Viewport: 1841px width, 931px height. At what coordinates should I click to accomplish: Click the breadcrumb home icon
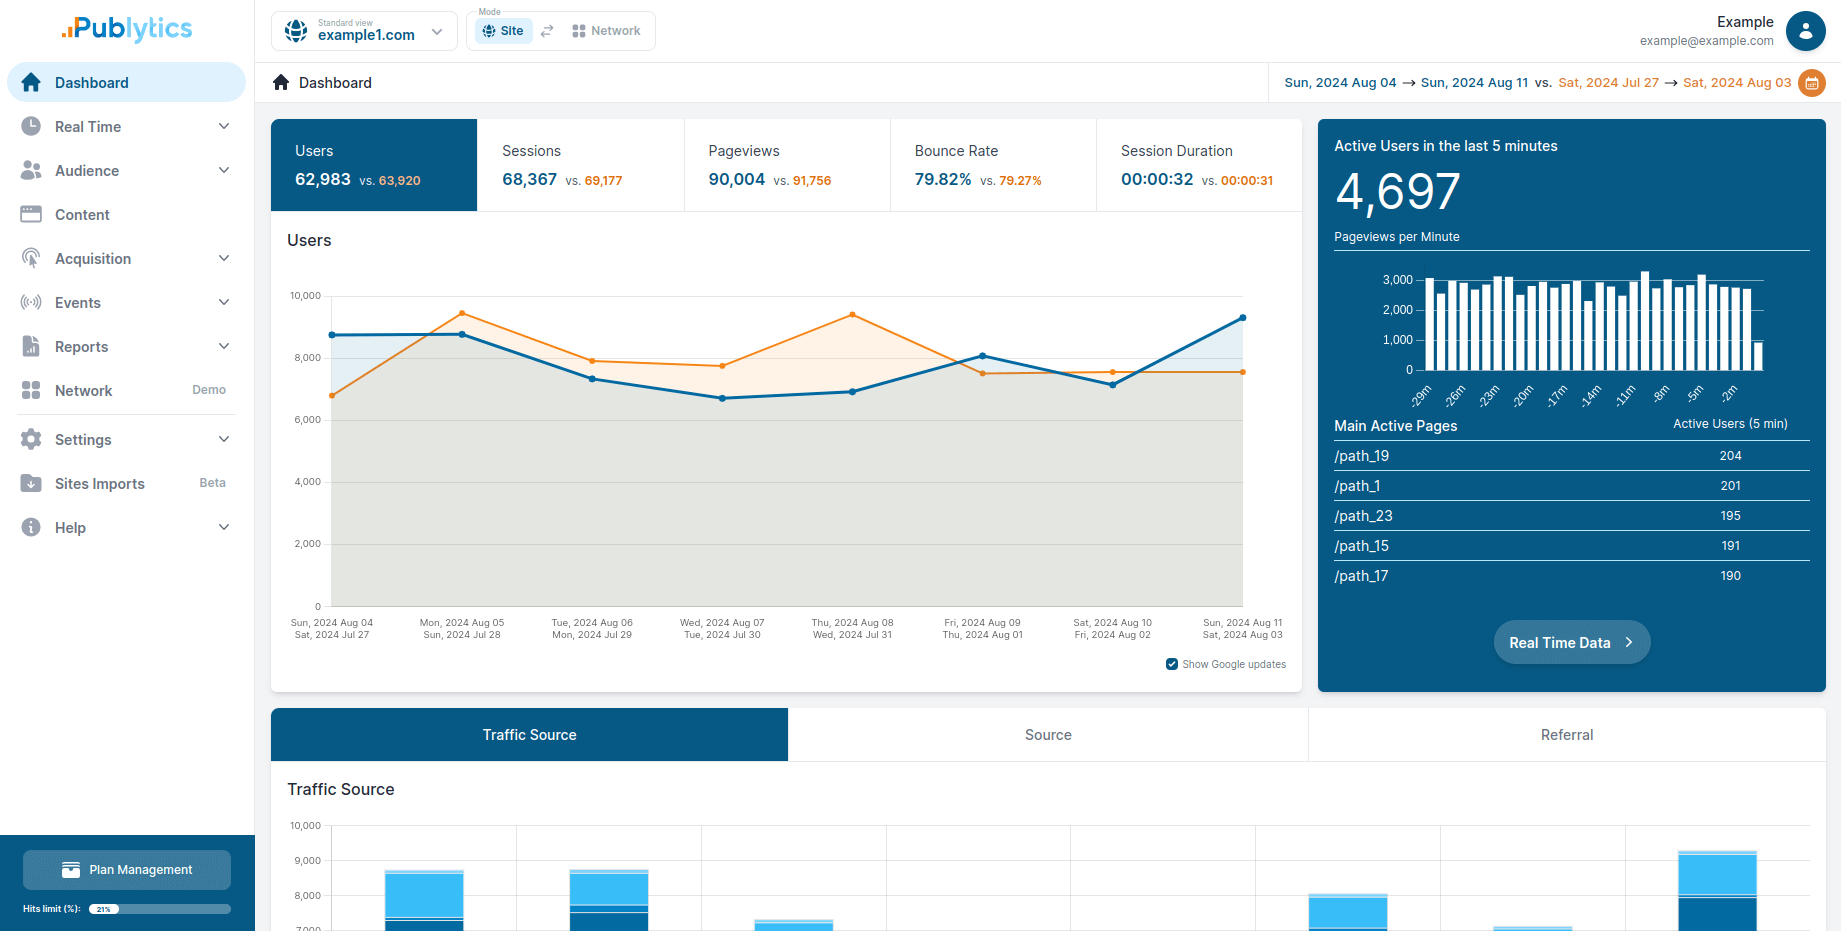[281, 83]
